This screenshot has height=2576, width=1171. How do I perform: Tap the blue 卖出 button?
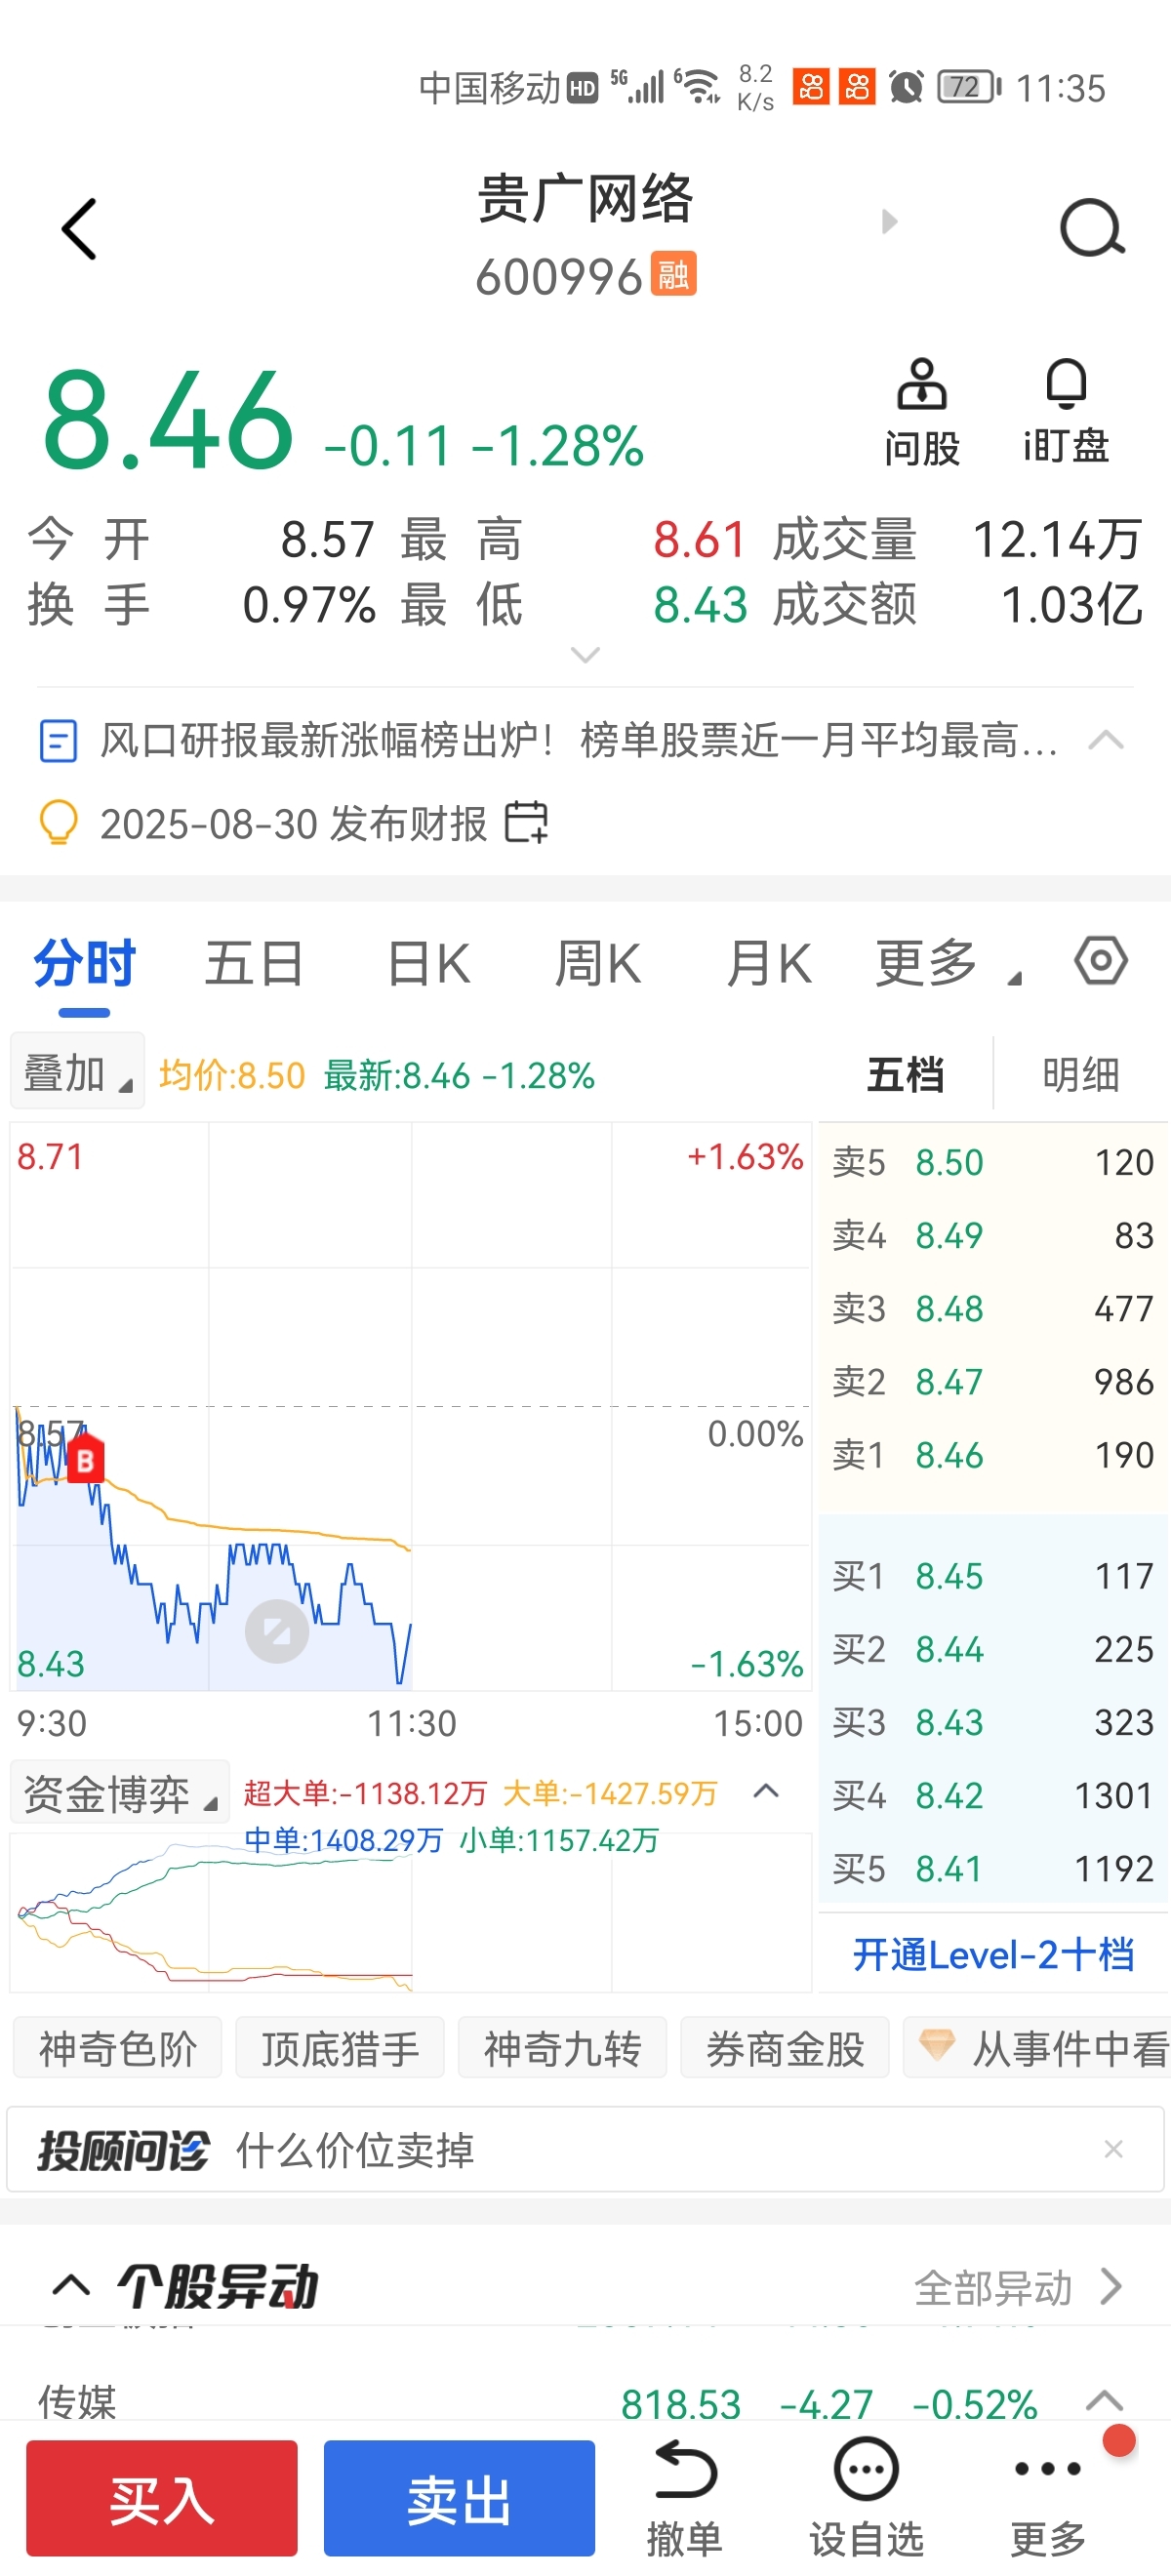point(459,2498)
